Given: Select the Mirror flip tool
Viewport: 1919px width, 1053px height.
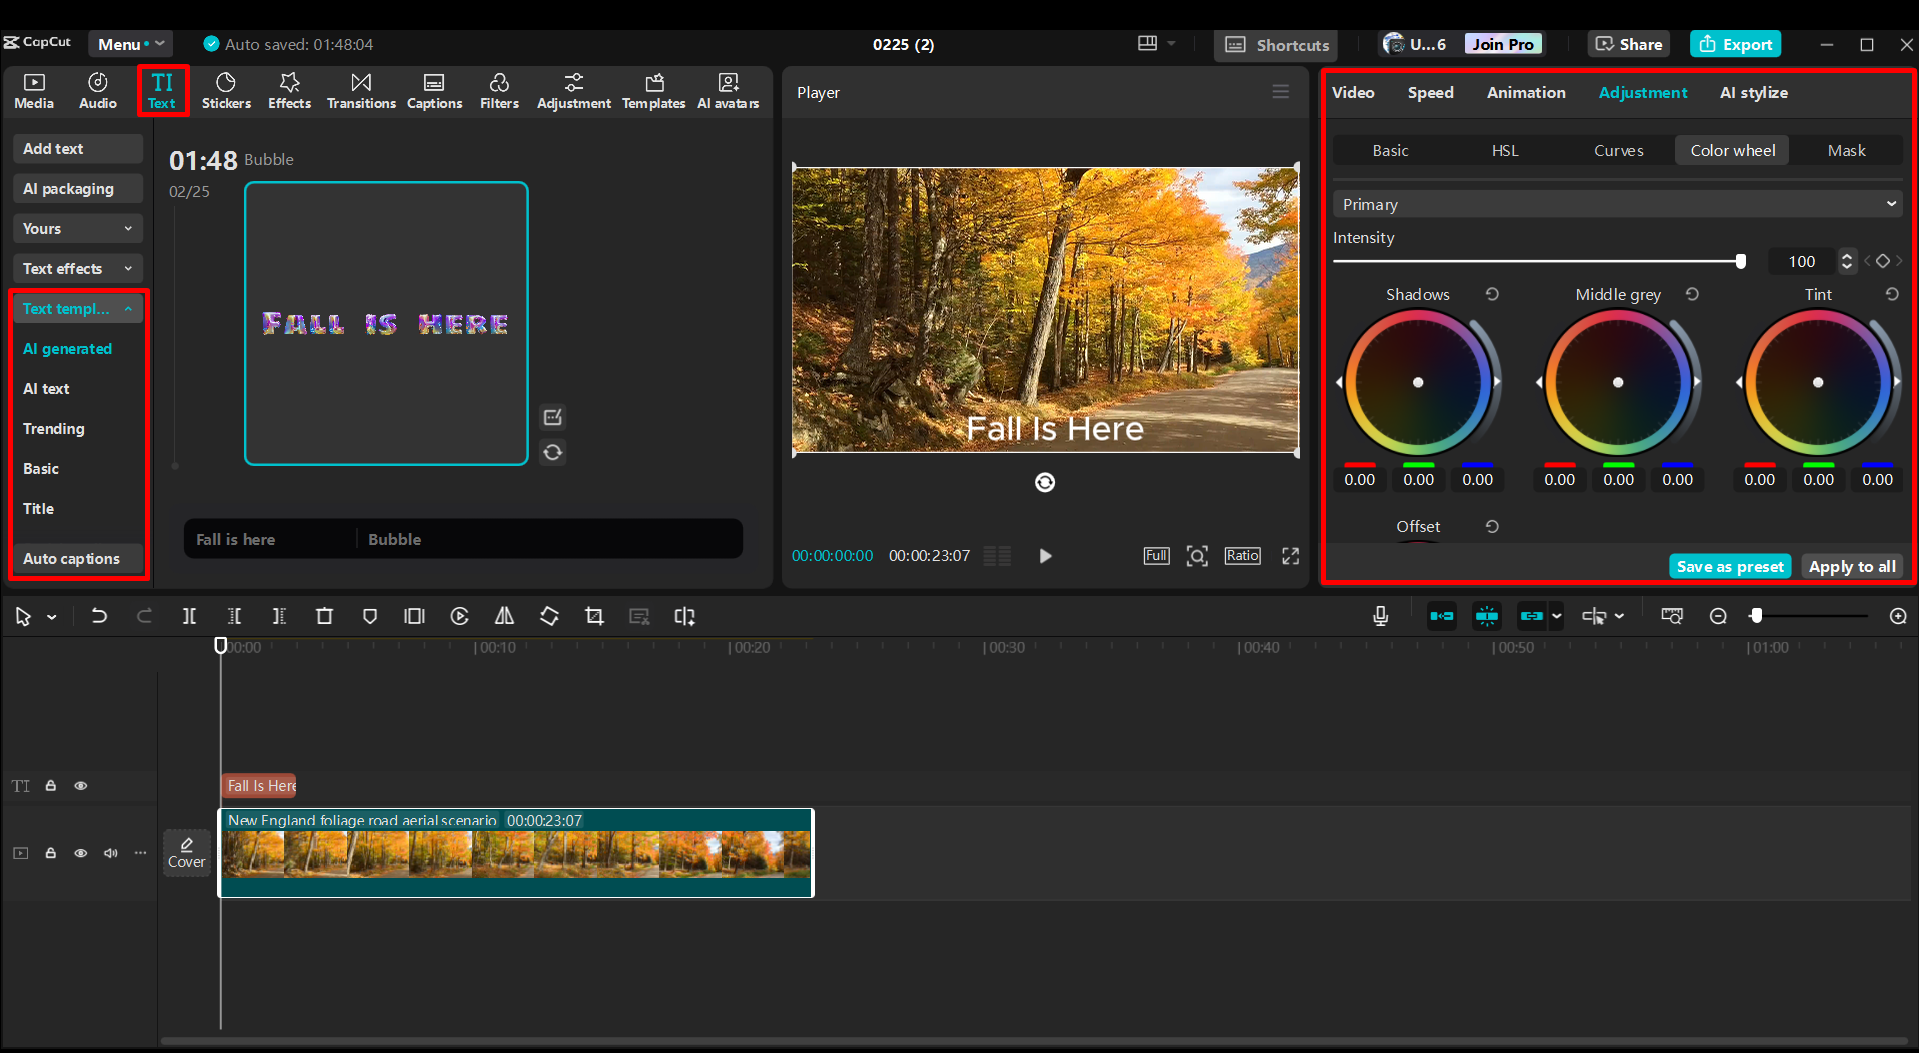Looking at the screenshot, I should tap(504, 616).
